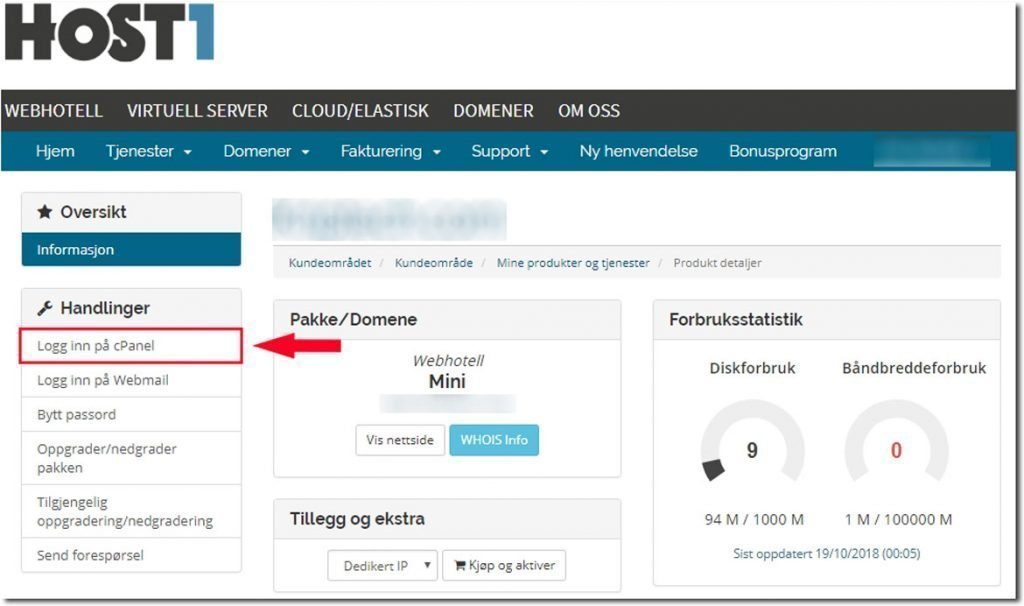Click the 94 M / 1000 M text
Viewport: 1024px width, 606px height.
click(x=754, y=520)
